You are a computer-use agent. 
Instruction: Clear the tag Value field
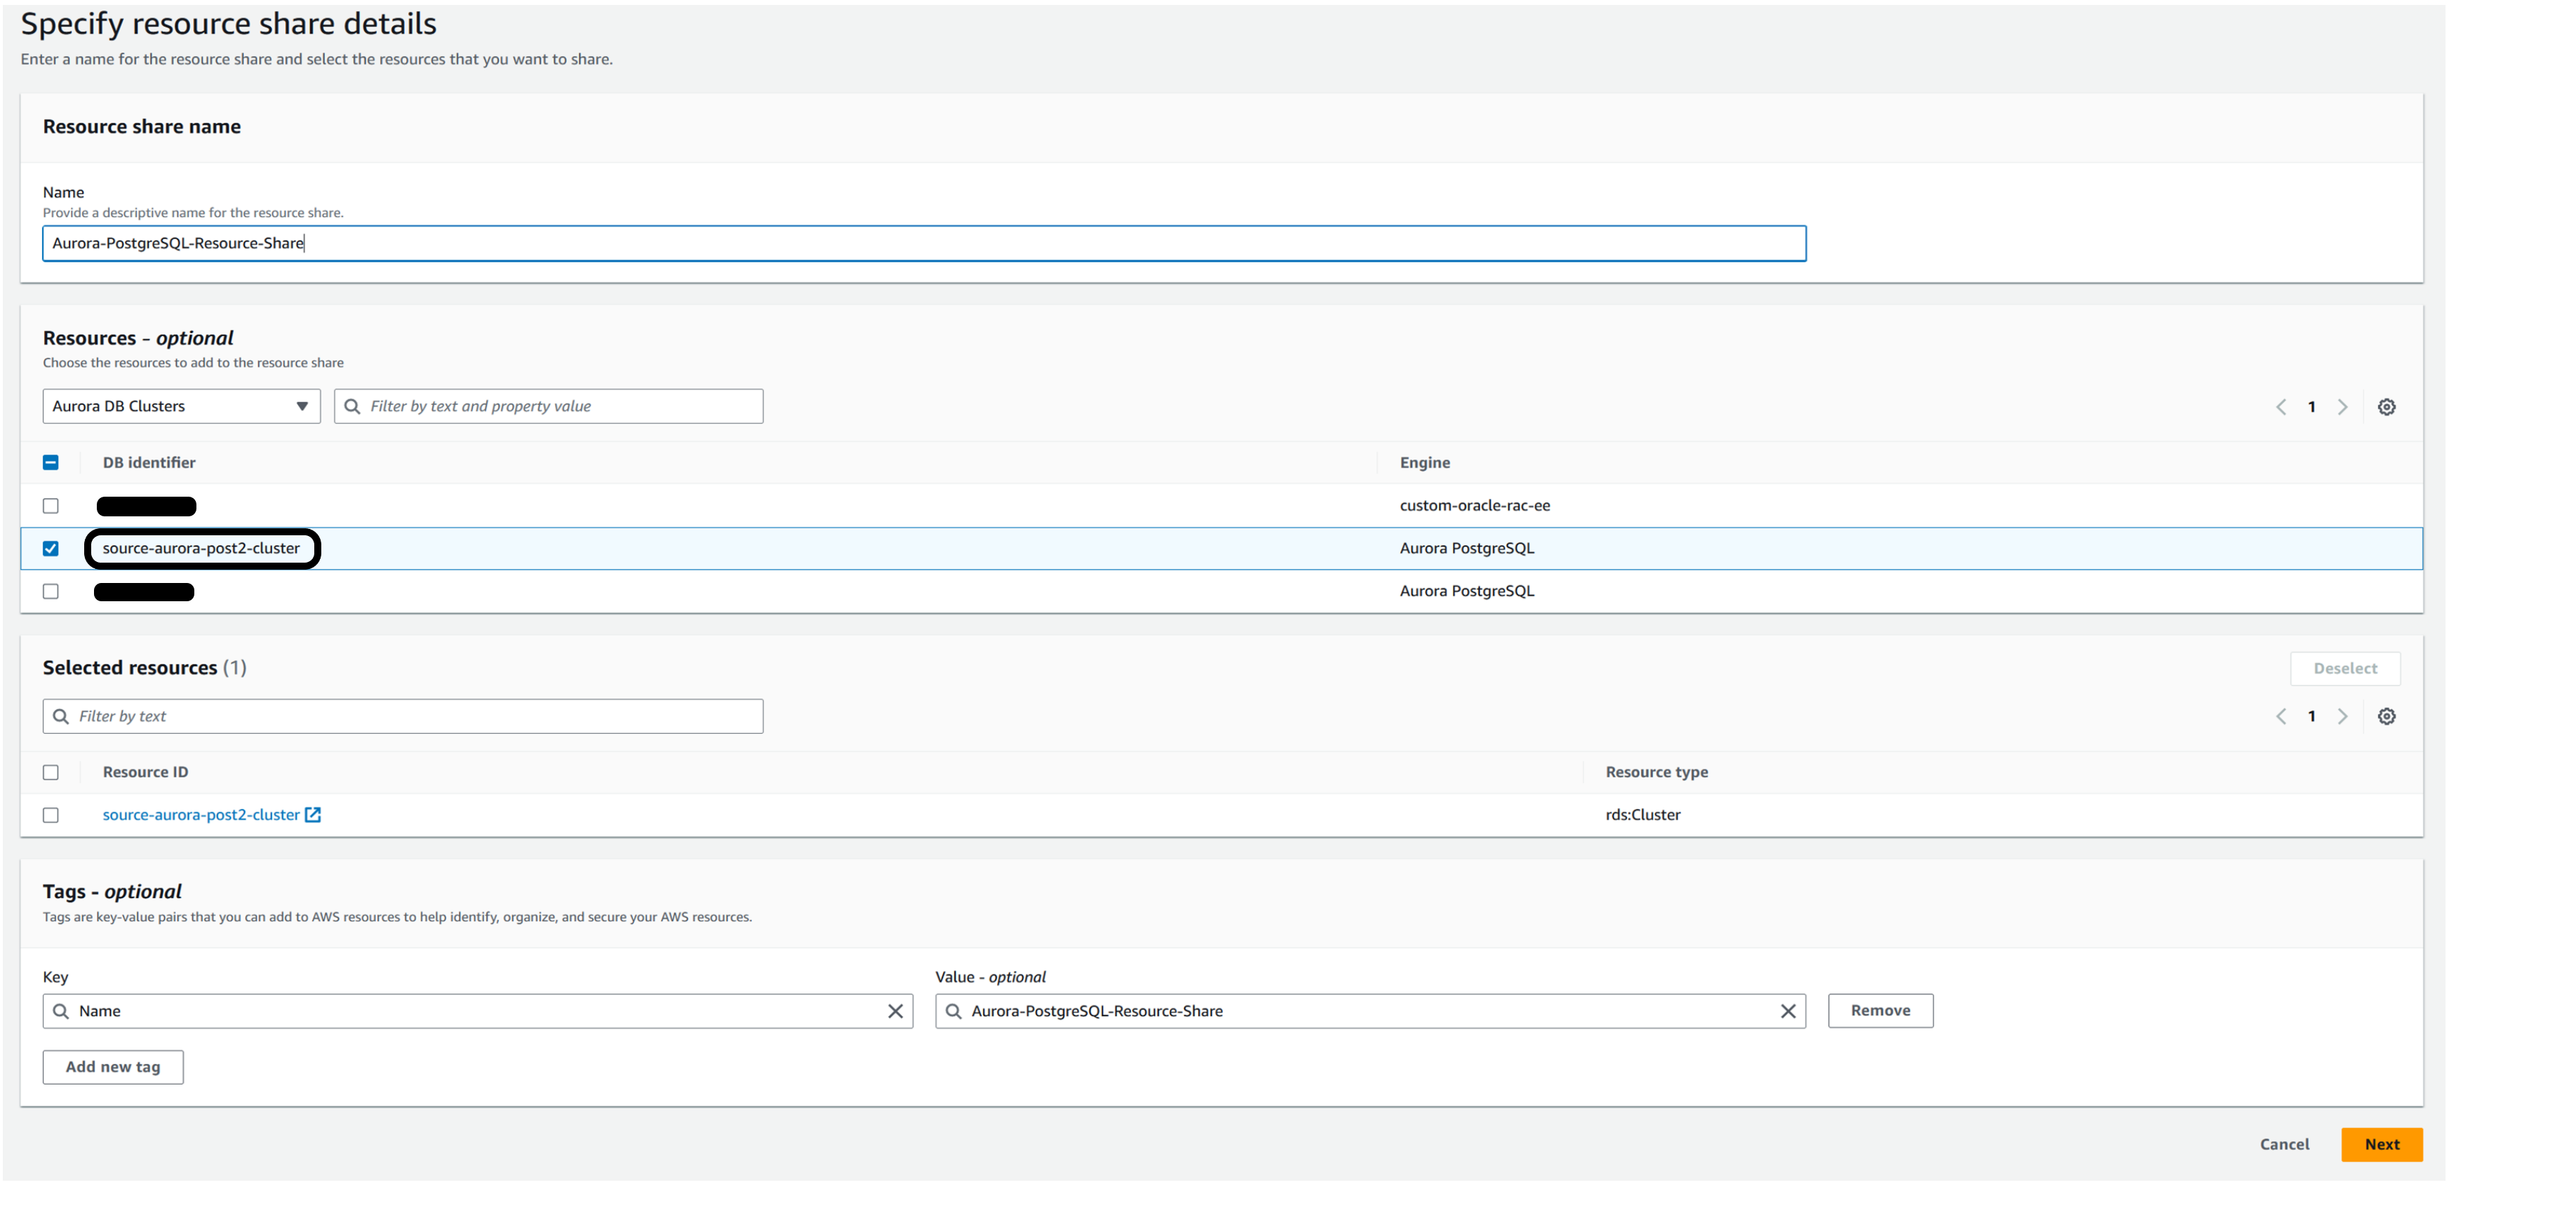pyautogui.click(x=1788, y=1011)
